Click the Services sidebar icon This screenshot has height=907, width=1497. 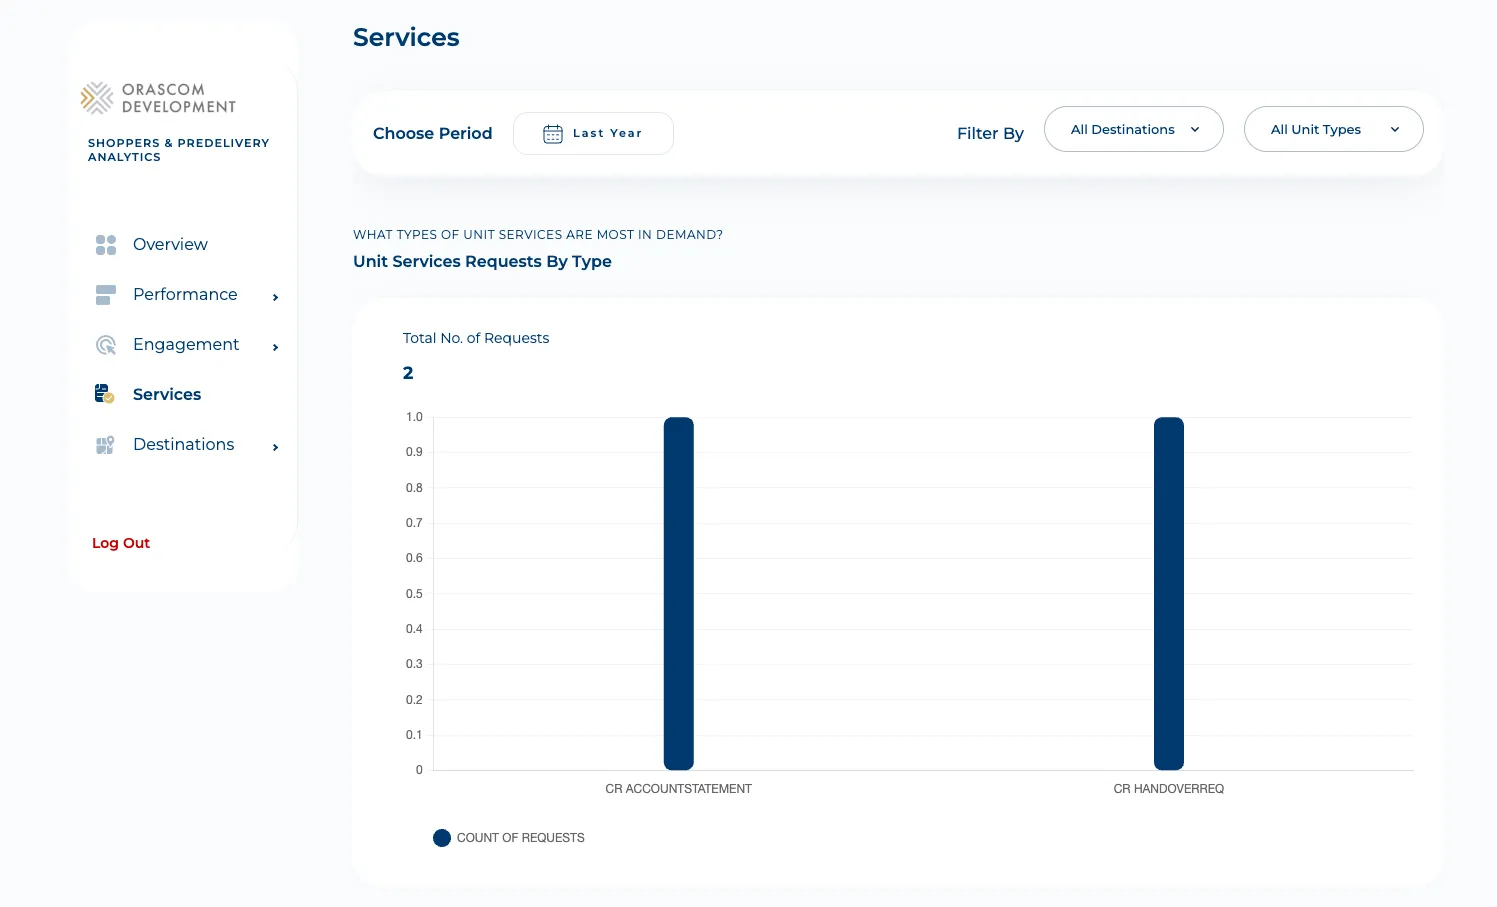point(105,394)
